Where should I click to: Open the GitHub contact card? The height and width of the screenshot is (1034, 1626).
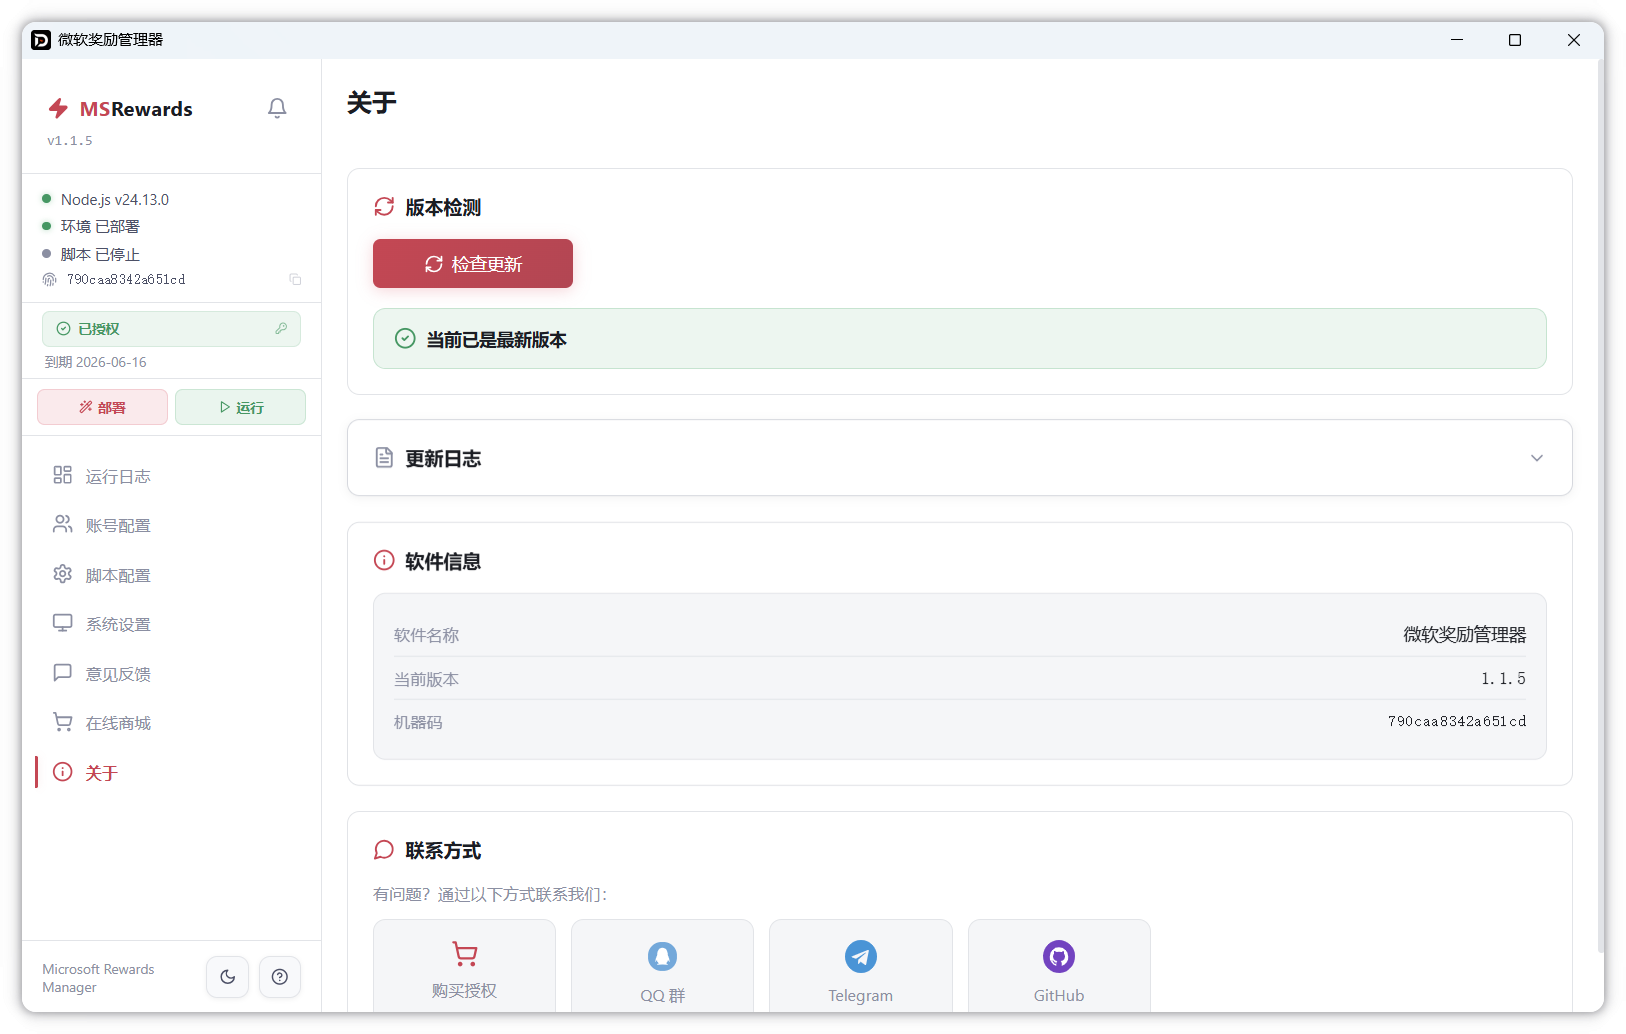[x=1059, y=966]
